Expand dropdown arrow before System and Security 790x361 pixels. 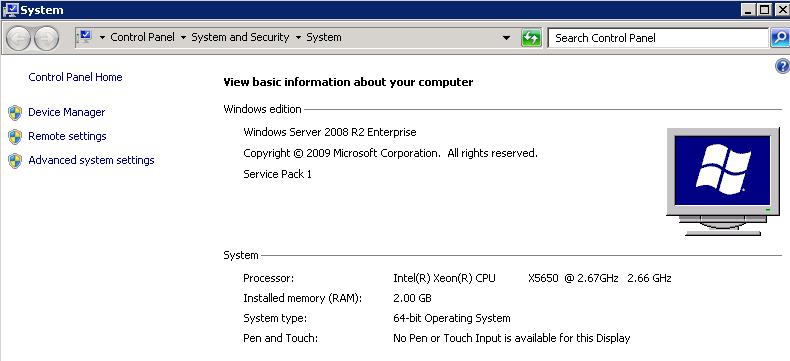click(183, 38)
